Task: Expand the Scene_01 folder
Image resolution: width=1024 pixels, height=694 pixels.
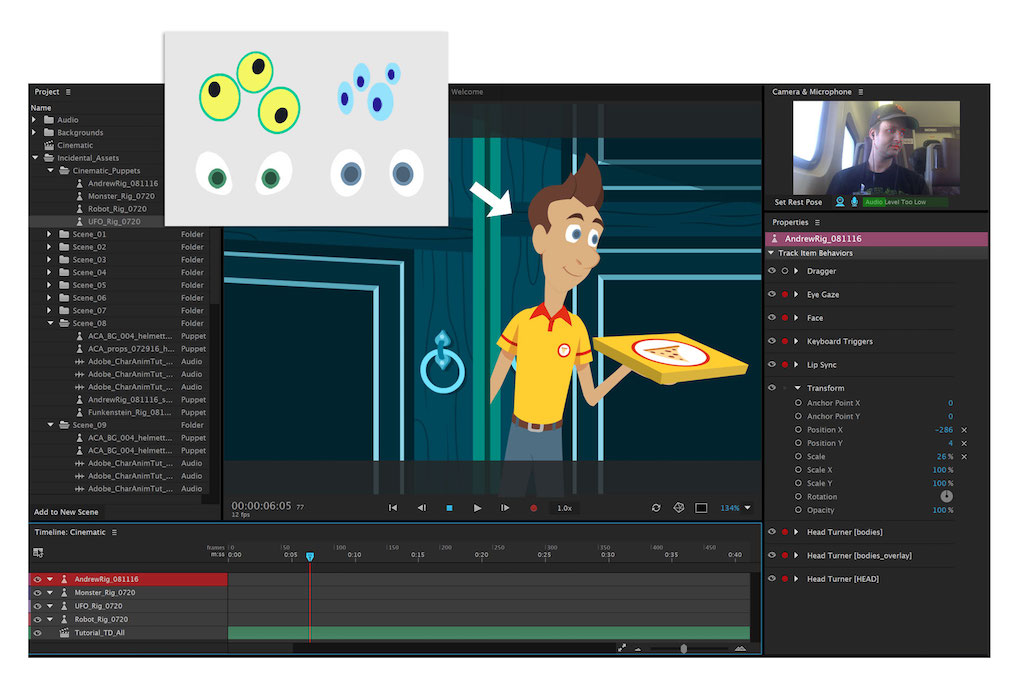Action: (50, 234)
